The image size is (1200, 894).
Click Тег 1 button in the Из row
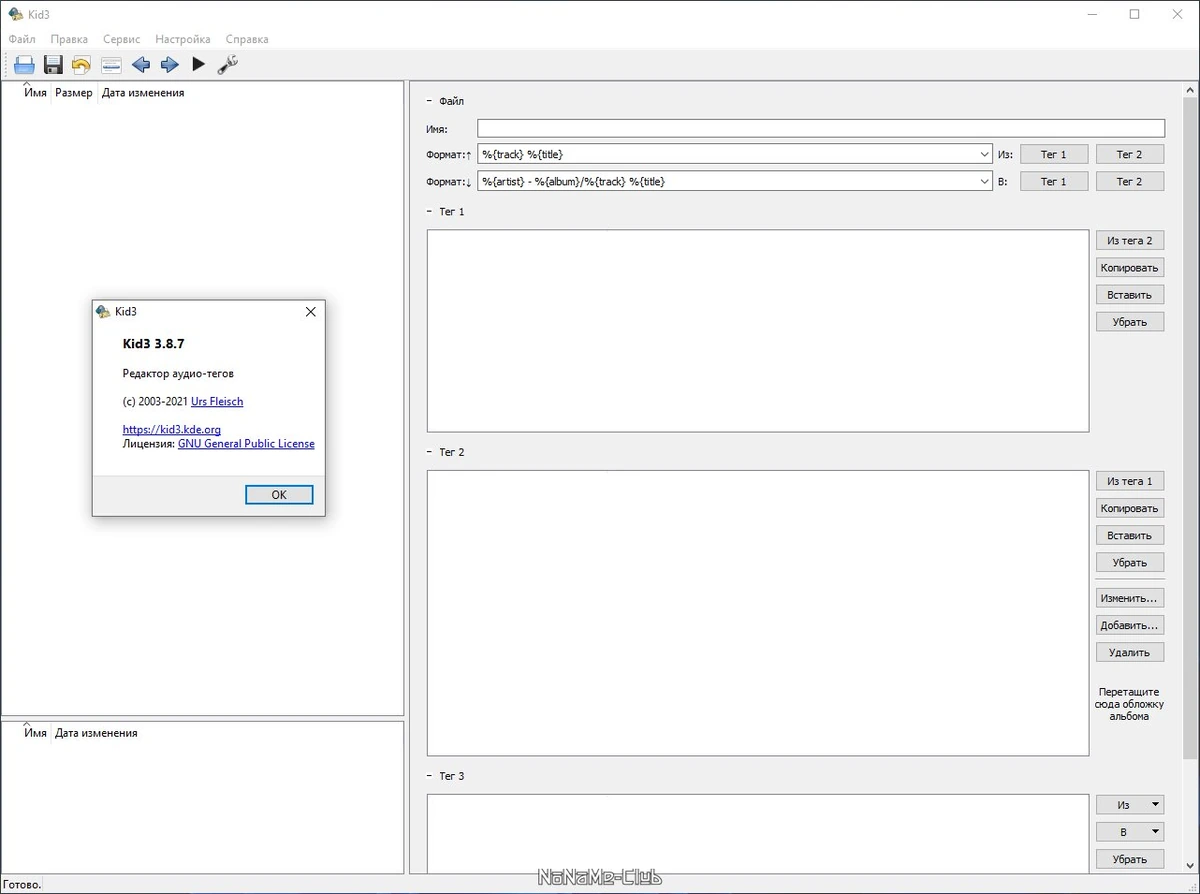[x=1054, y=154]
